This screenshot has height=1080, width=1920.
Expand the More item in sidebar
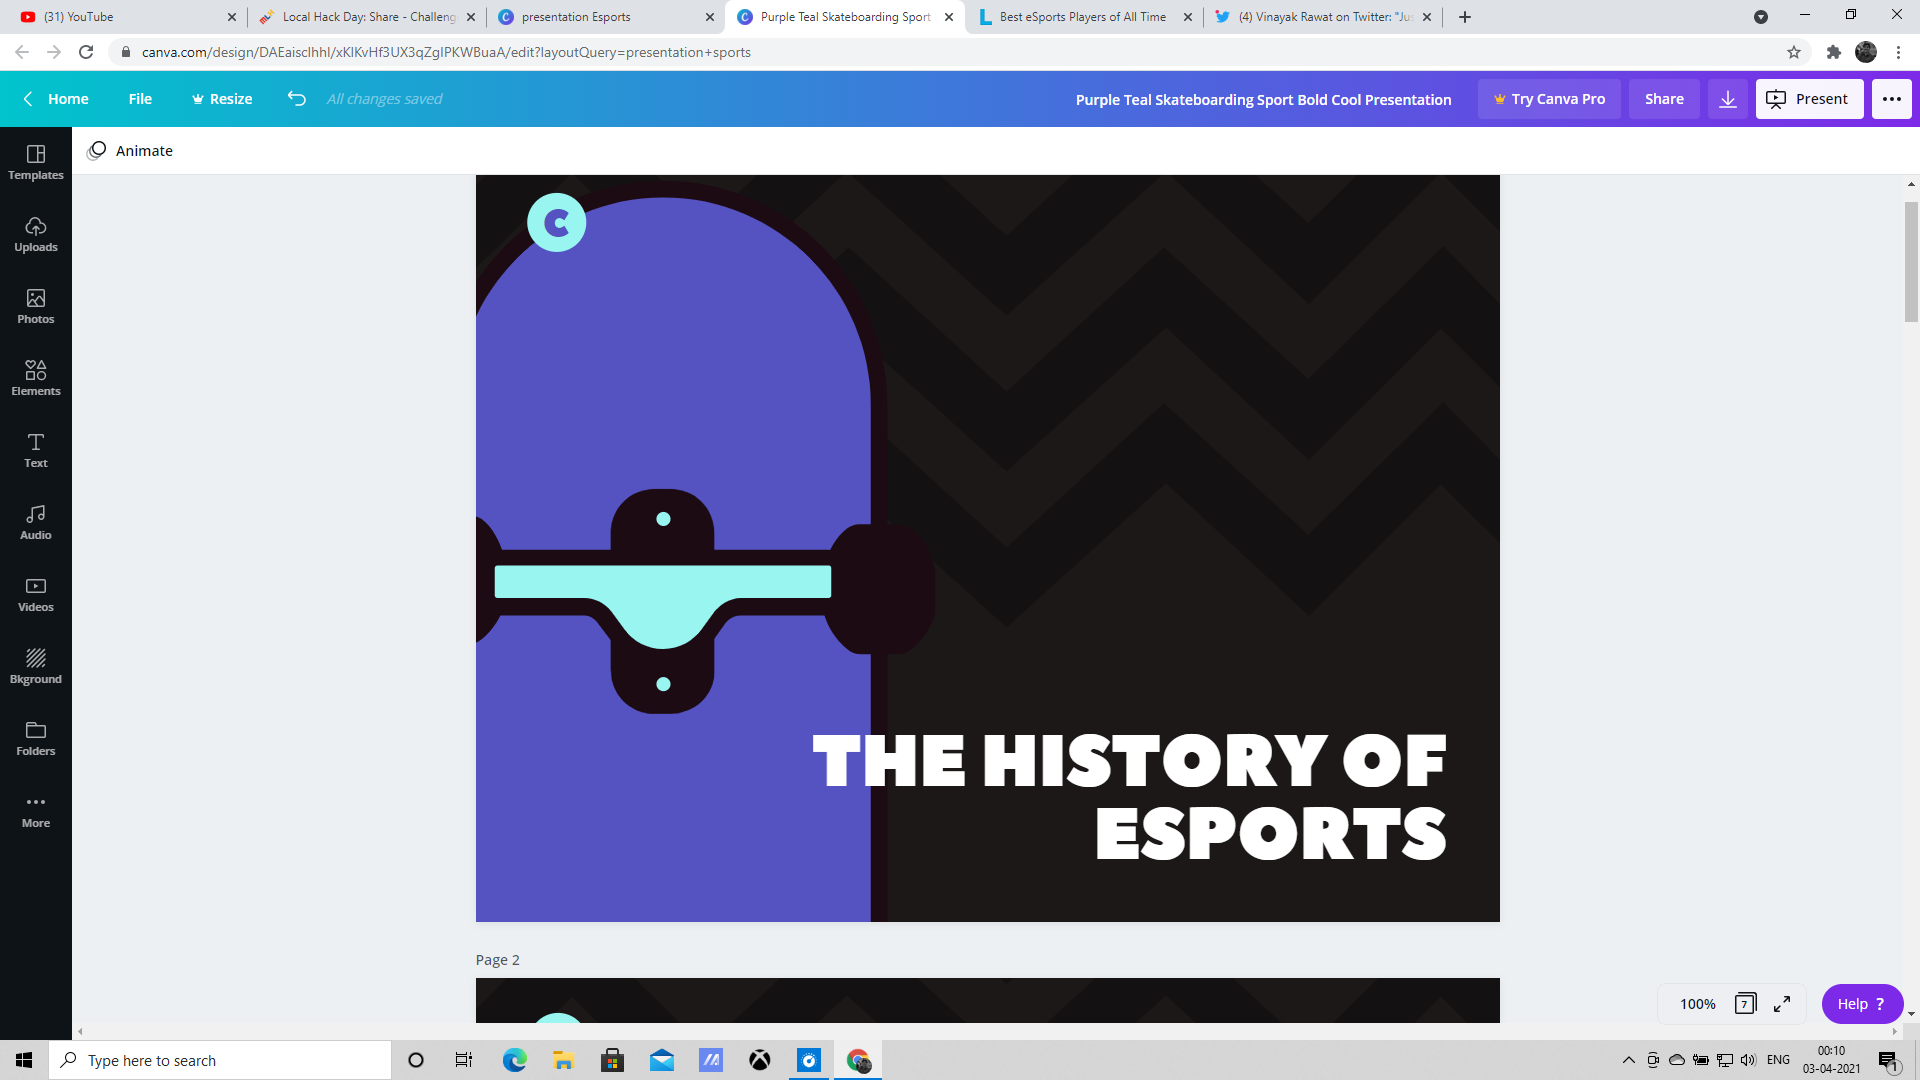click(x=36, y=810)
